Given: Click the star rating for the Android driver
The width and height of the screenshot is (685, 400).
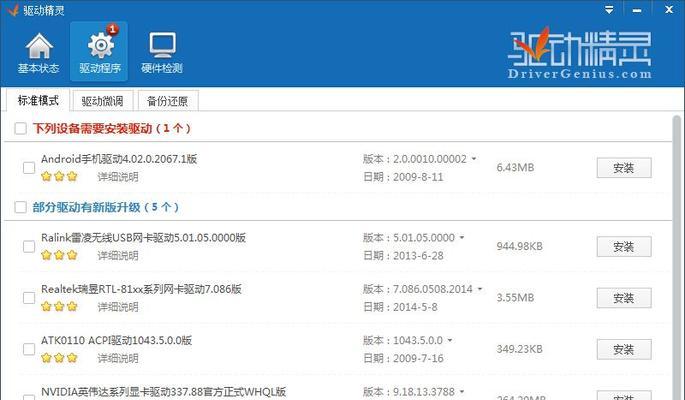Looking at the screenshot, I should point(59,176).
